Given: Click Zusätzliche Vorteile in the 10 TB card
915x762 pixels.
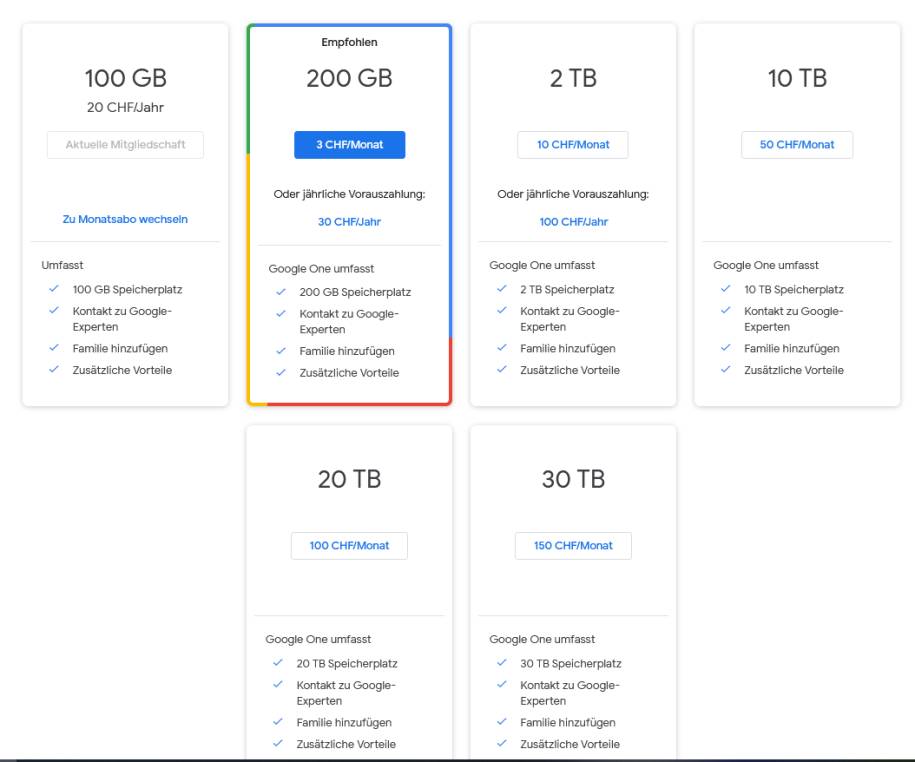Looking at the screenshot, I should [x=794, y=370].
